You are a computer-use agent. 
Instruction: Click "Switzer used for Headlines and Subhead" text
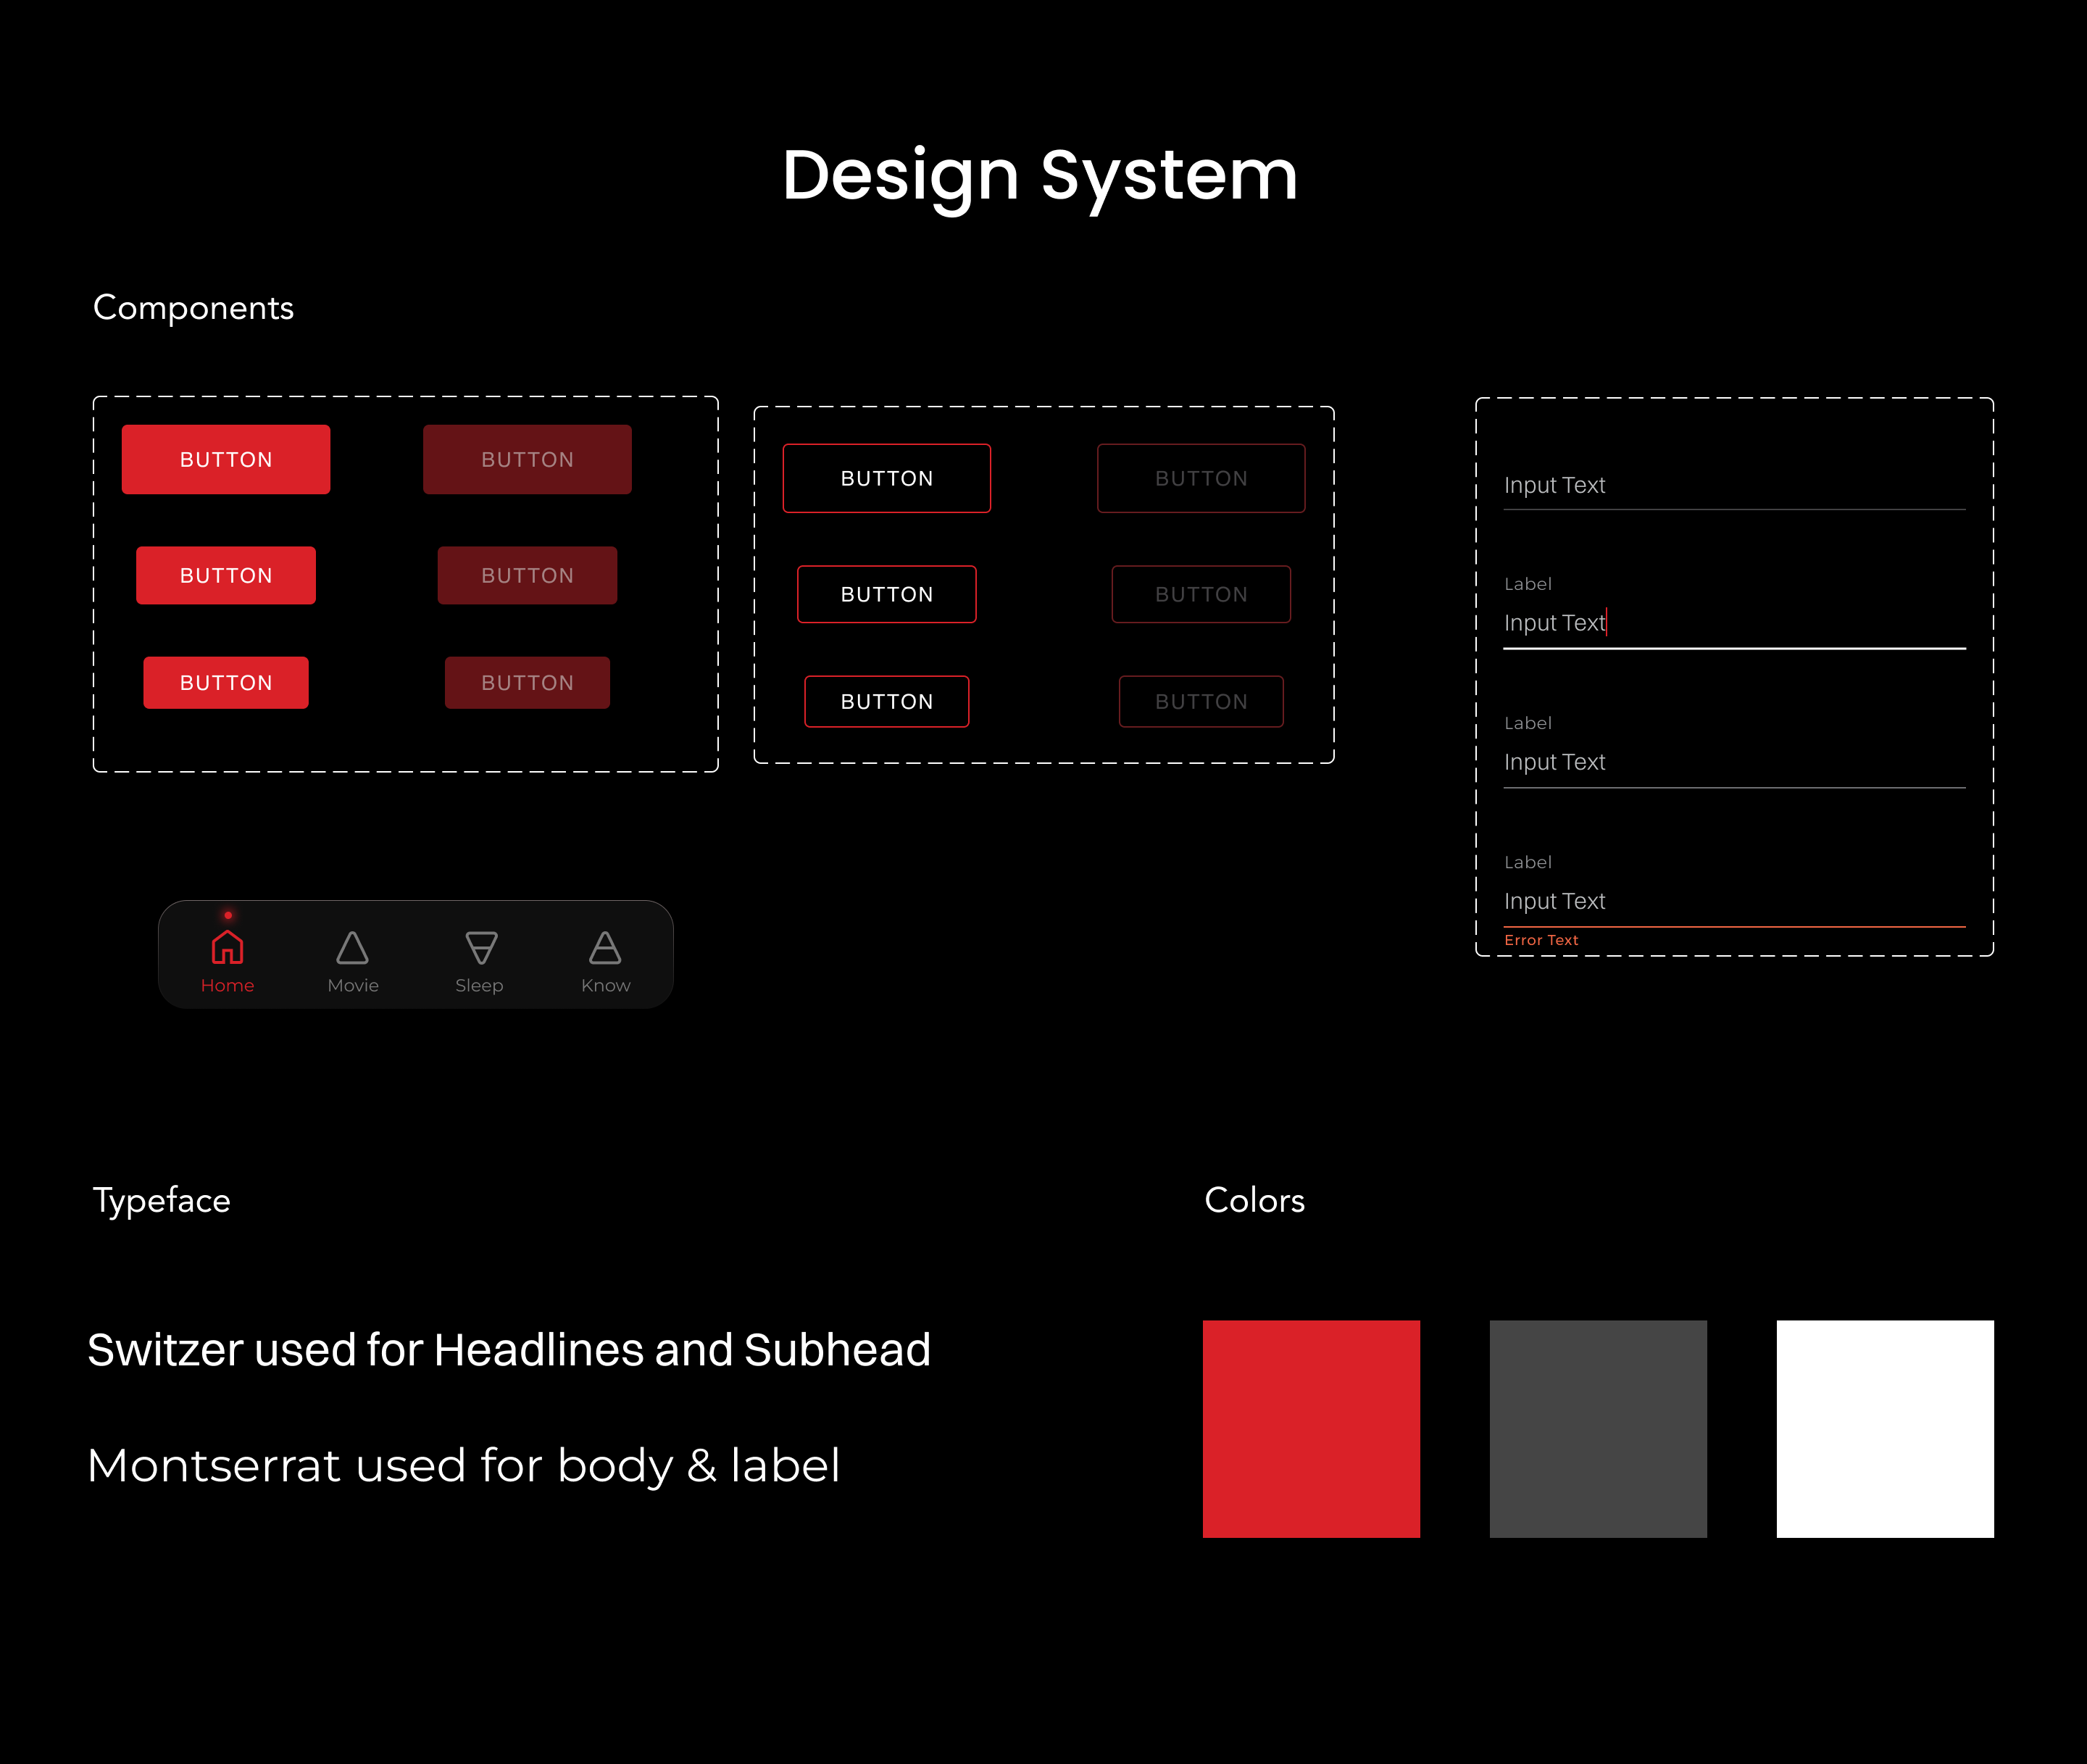[509, 1350]
